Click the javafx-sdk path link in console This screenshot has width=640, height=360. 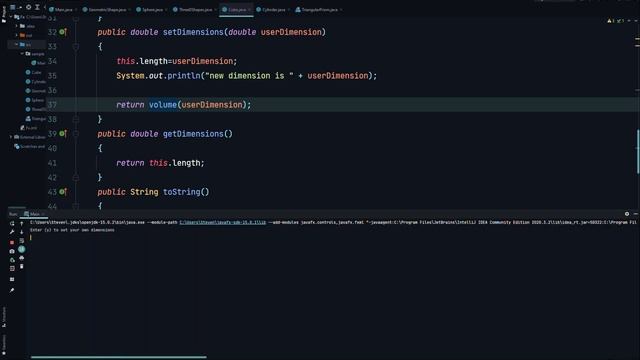222,222
